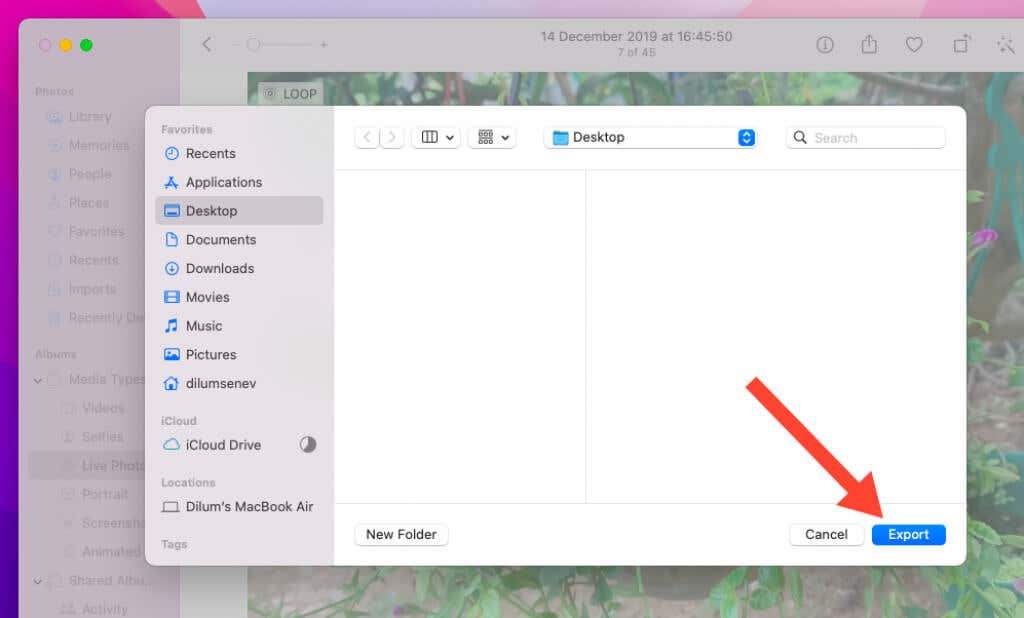The width and height of the screenshot is (1024, 618).
Task: Select Applications in the dialog sidebar
Action: [239, 182]
